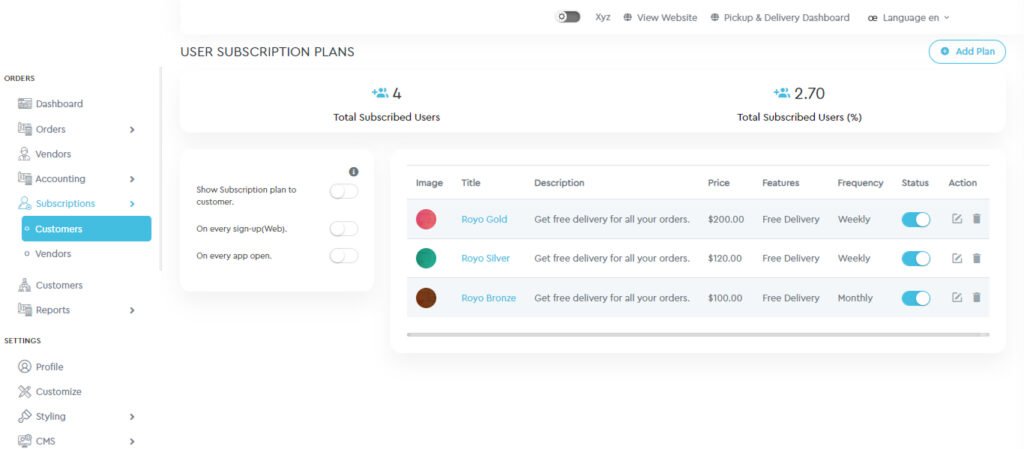Click the horizontal scrollbar below the plans table
Screen dimensions: 1024x449
click(697, 334)
